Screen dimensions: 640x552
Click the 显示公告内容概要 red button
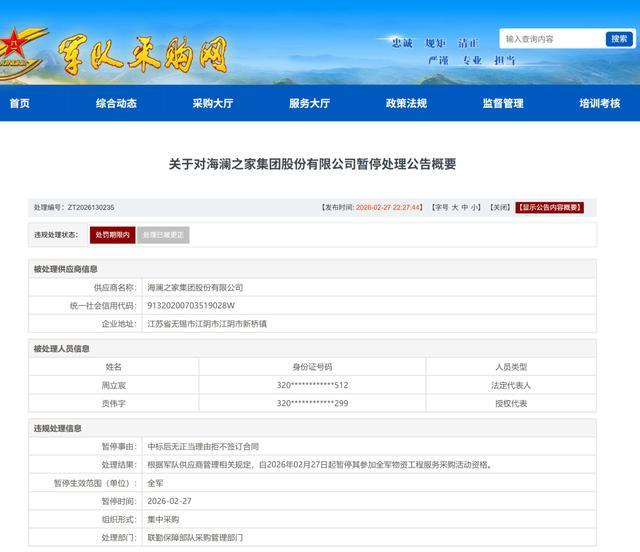pyautogui.click(x=550, y=207)
